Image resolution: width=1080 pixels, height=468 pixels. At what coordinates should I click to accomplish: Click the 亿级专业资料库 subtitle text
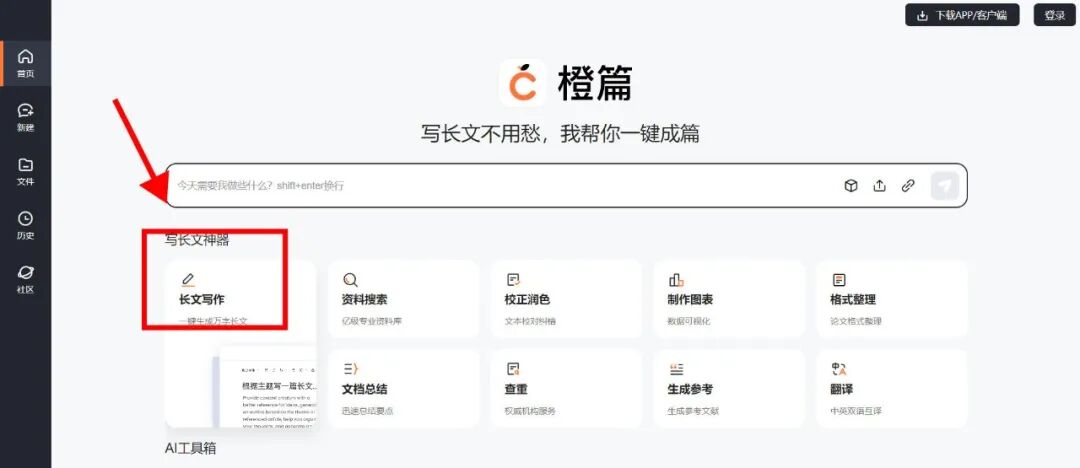point(372,321)
